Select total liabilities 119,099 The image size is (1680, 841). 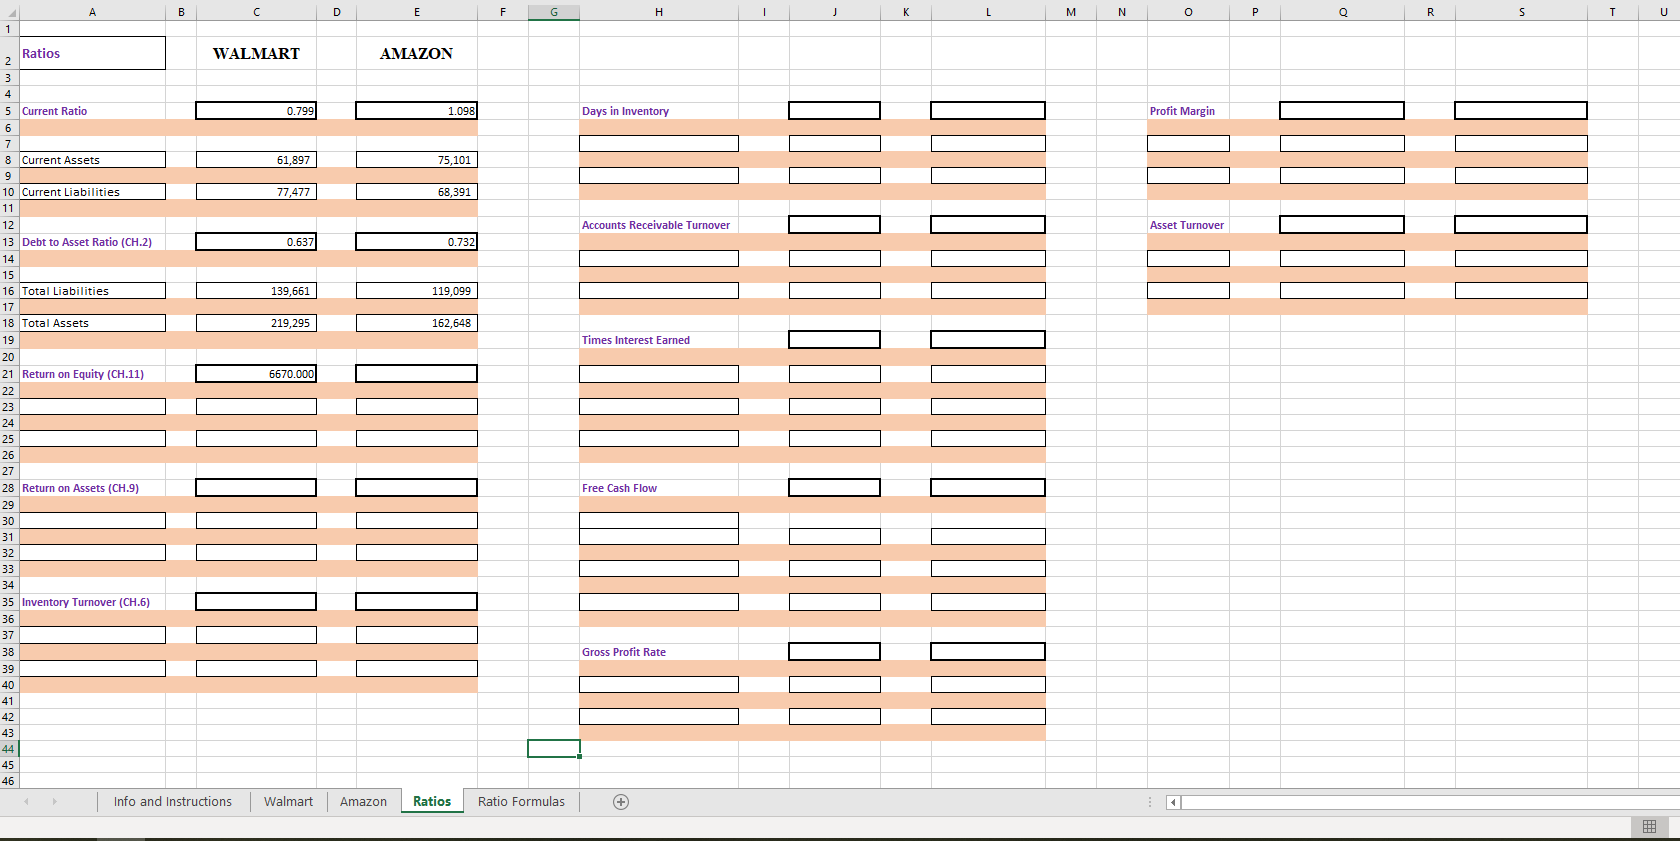tap(416, 291)
